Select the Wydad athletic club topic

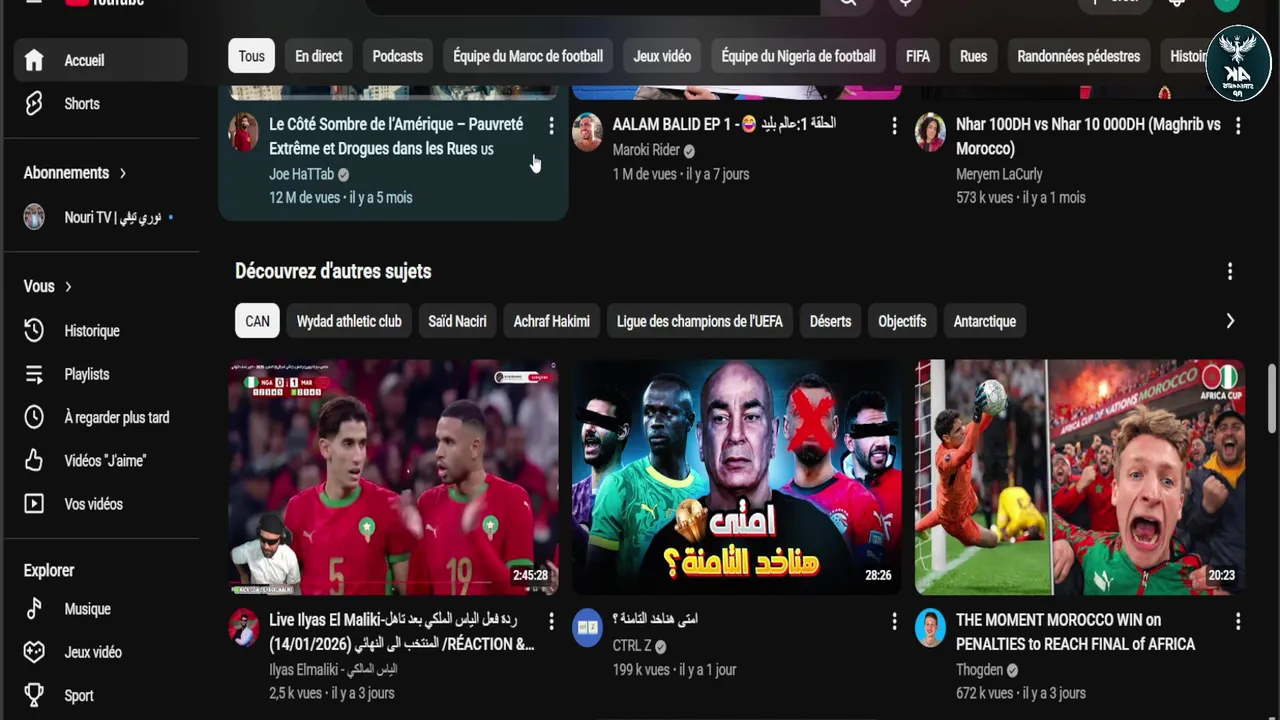click(349, 321)
